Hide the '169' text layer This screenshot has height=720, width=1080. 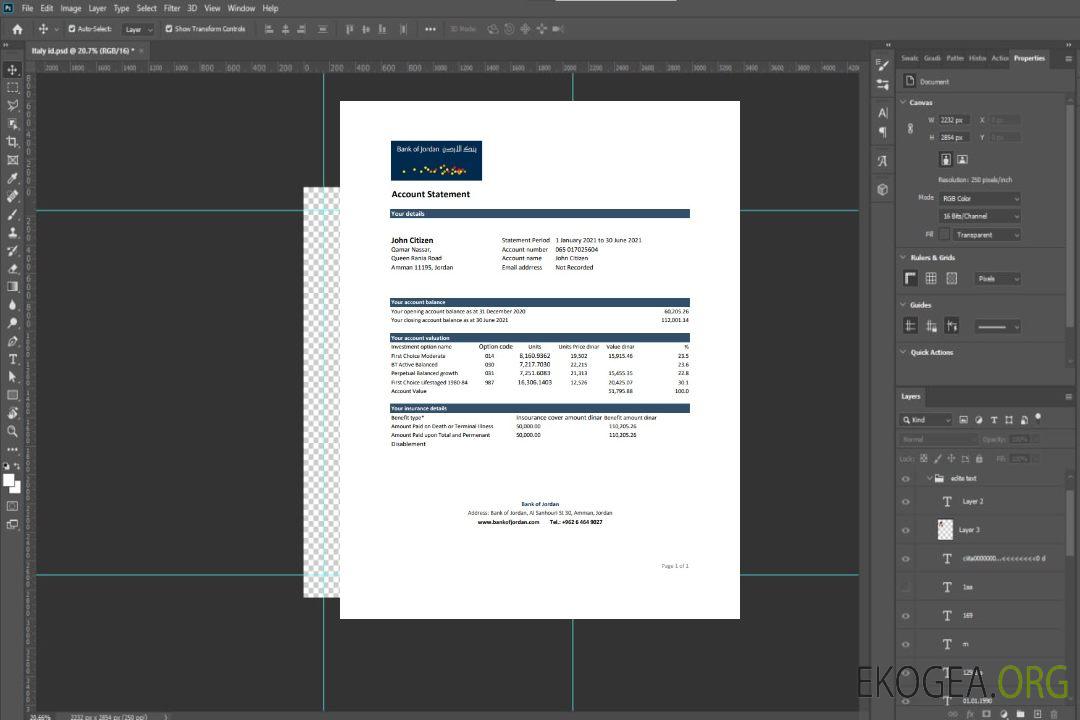pos(906,616)
